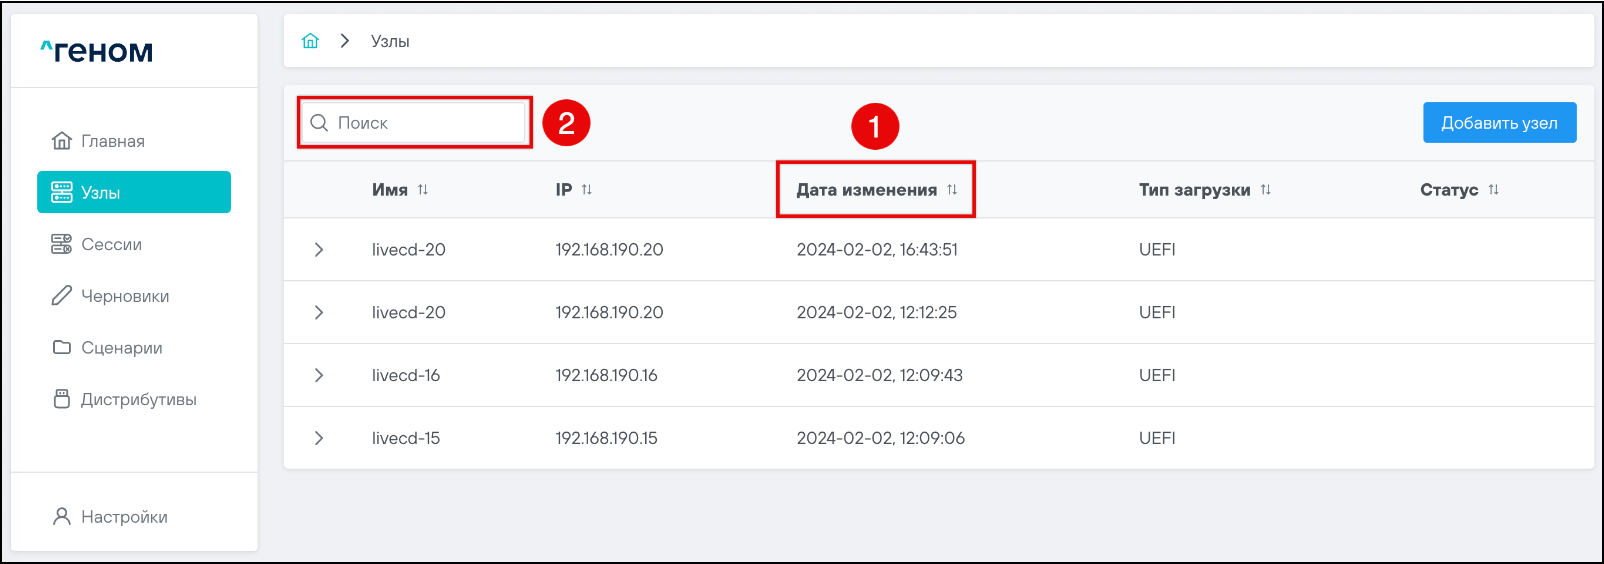The height and width of the screenshot is (564, 1604).
Task: Expand the livecd-16 node row
Action: point(319,376)
